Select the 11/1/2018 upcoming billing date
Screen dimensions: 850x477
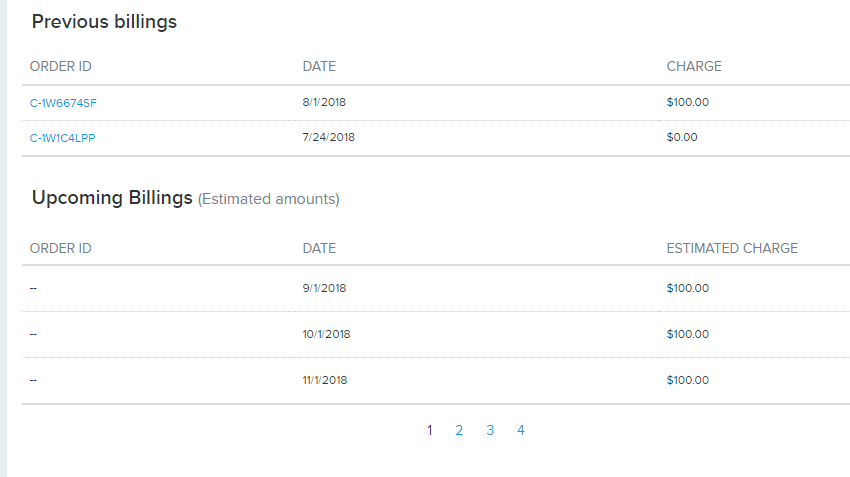pyautogui.click(x=325, y=380)
